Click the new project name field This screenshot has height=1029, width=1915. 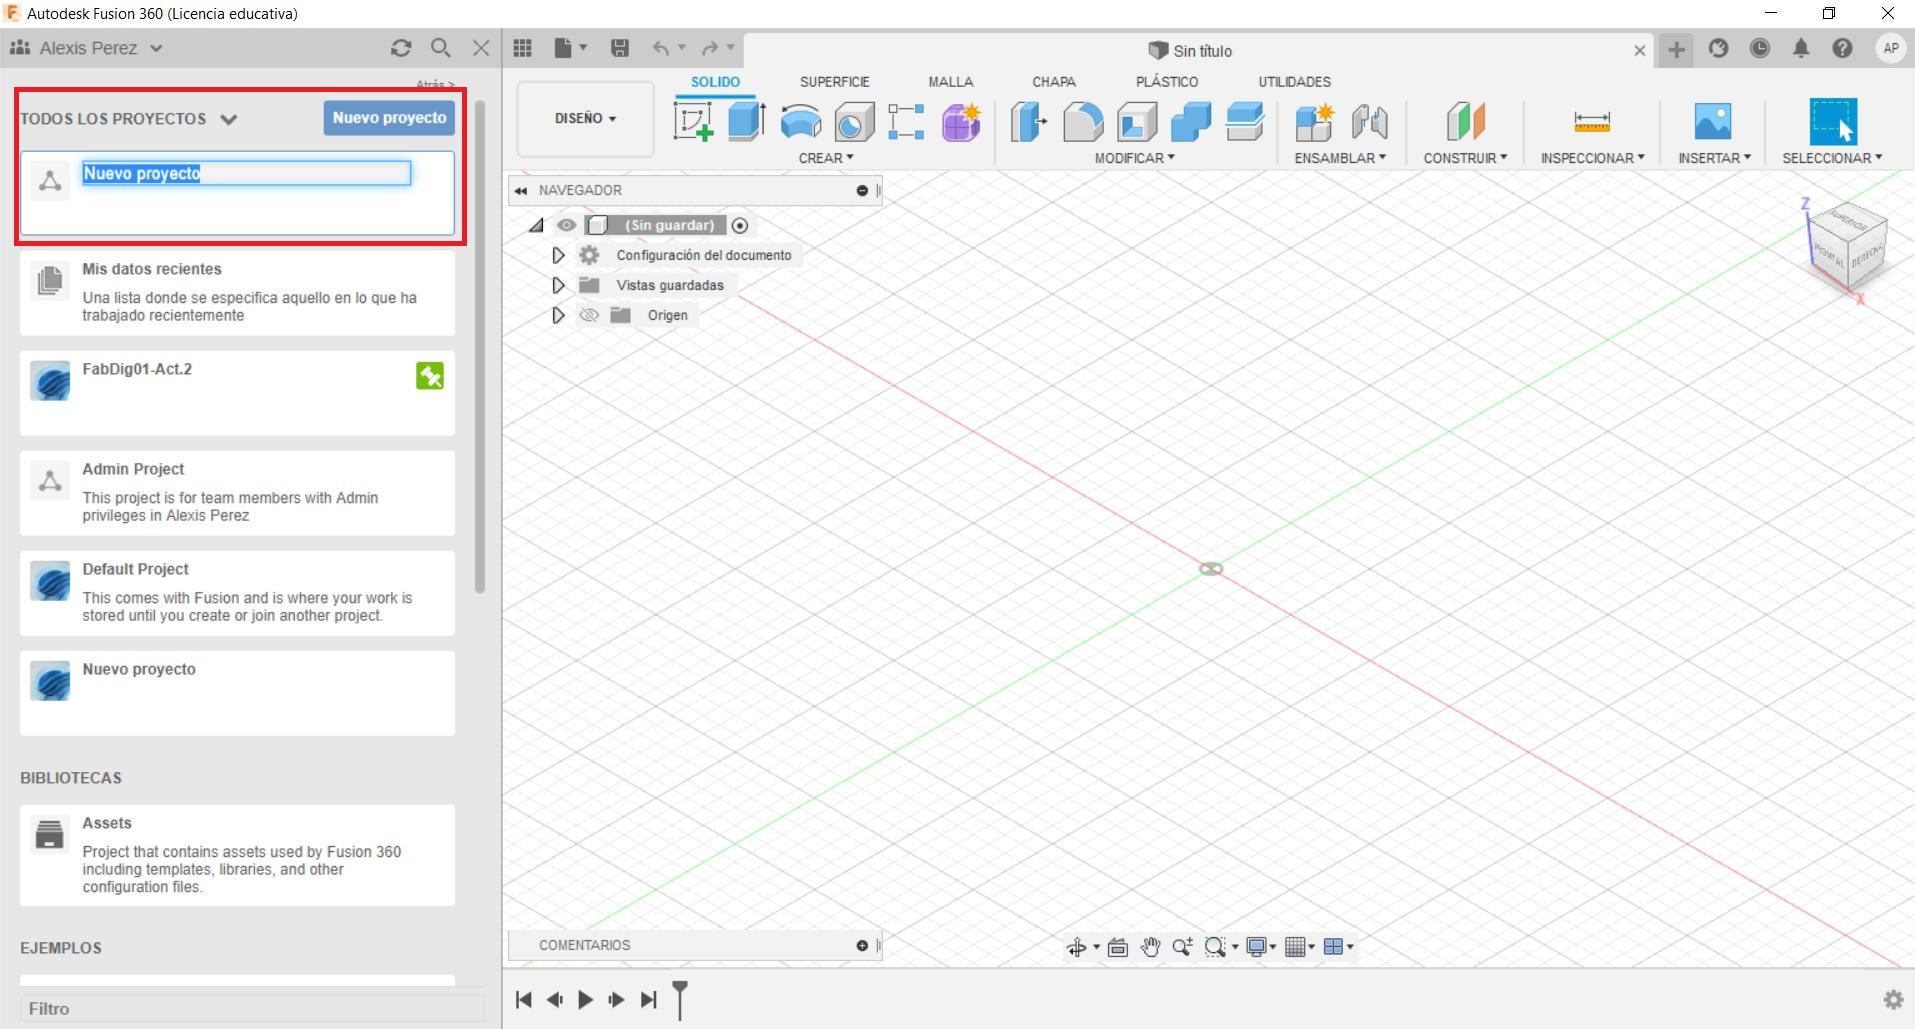(246, 173)
